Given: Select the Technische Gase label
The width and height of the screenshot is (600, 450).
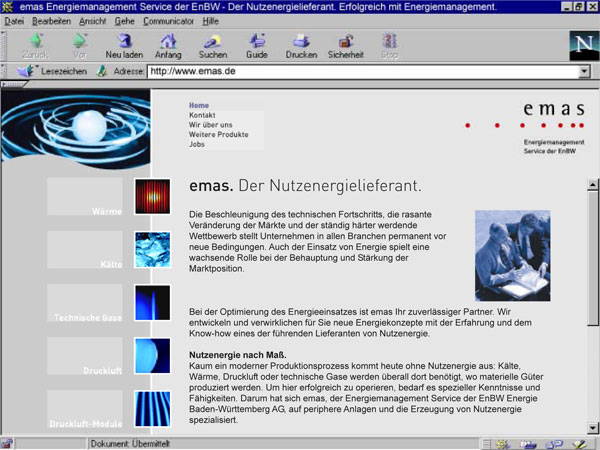Looking at the screenshot, I should pos(88,318).
